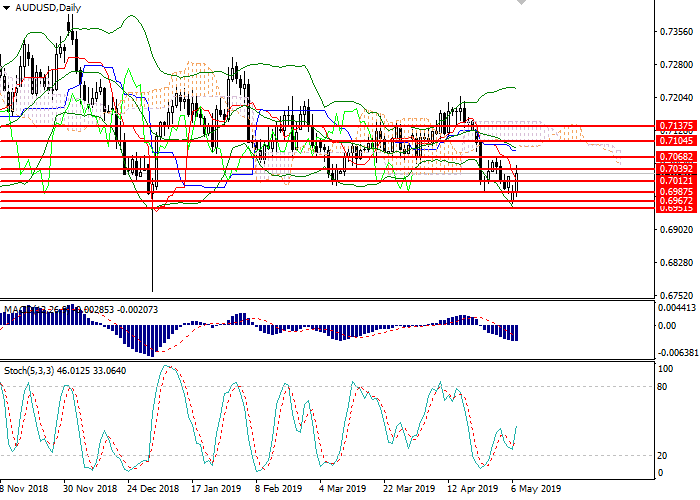This screenshot has width=700, height=500.
Task: Click the 0.67520 value on price axis
Action: (x=676, y=296)
